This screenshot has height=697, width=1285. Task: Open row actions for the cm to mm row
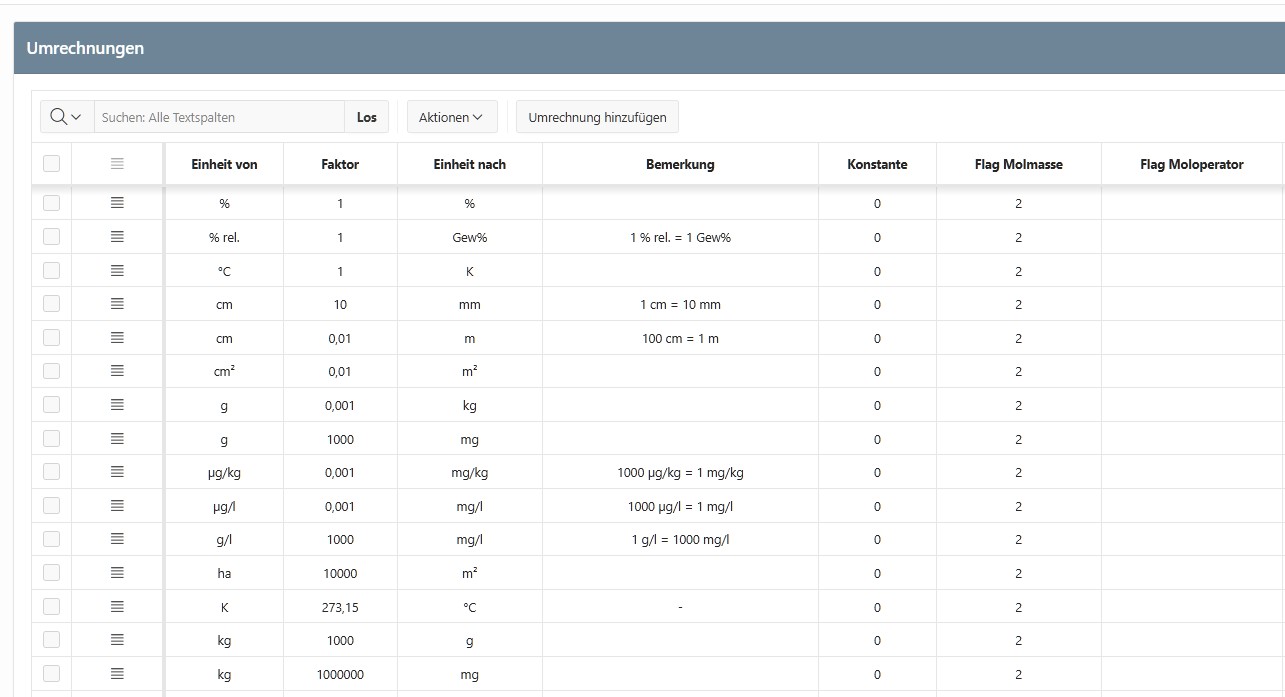117,304
